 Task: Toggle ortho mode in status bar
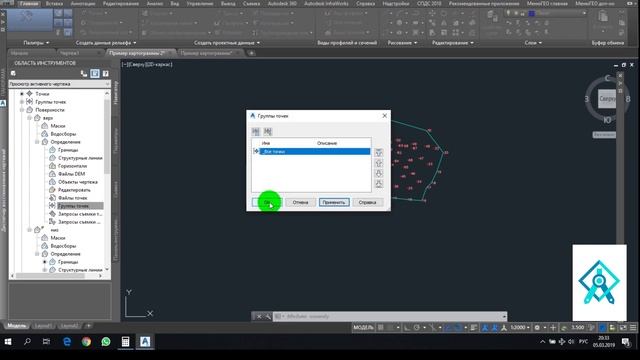coord(407,327)
